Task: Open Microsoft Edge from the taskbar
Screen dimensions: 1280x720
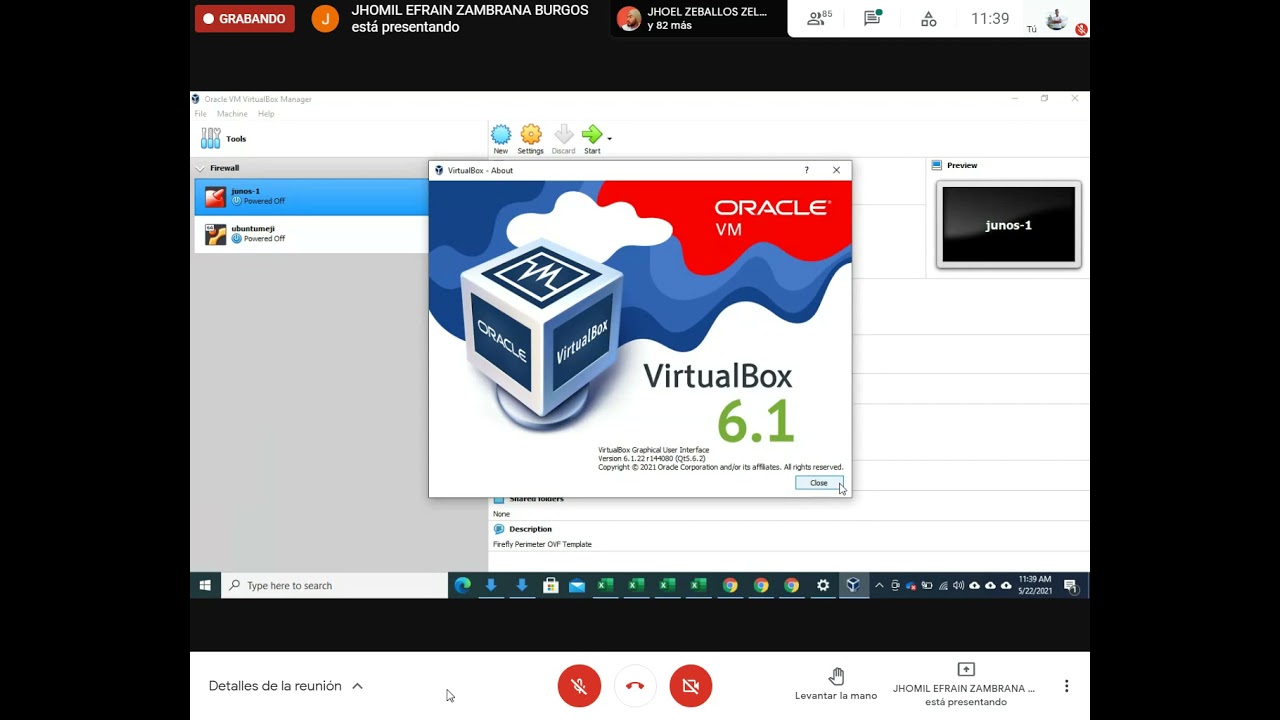Action: click(462, 586)
